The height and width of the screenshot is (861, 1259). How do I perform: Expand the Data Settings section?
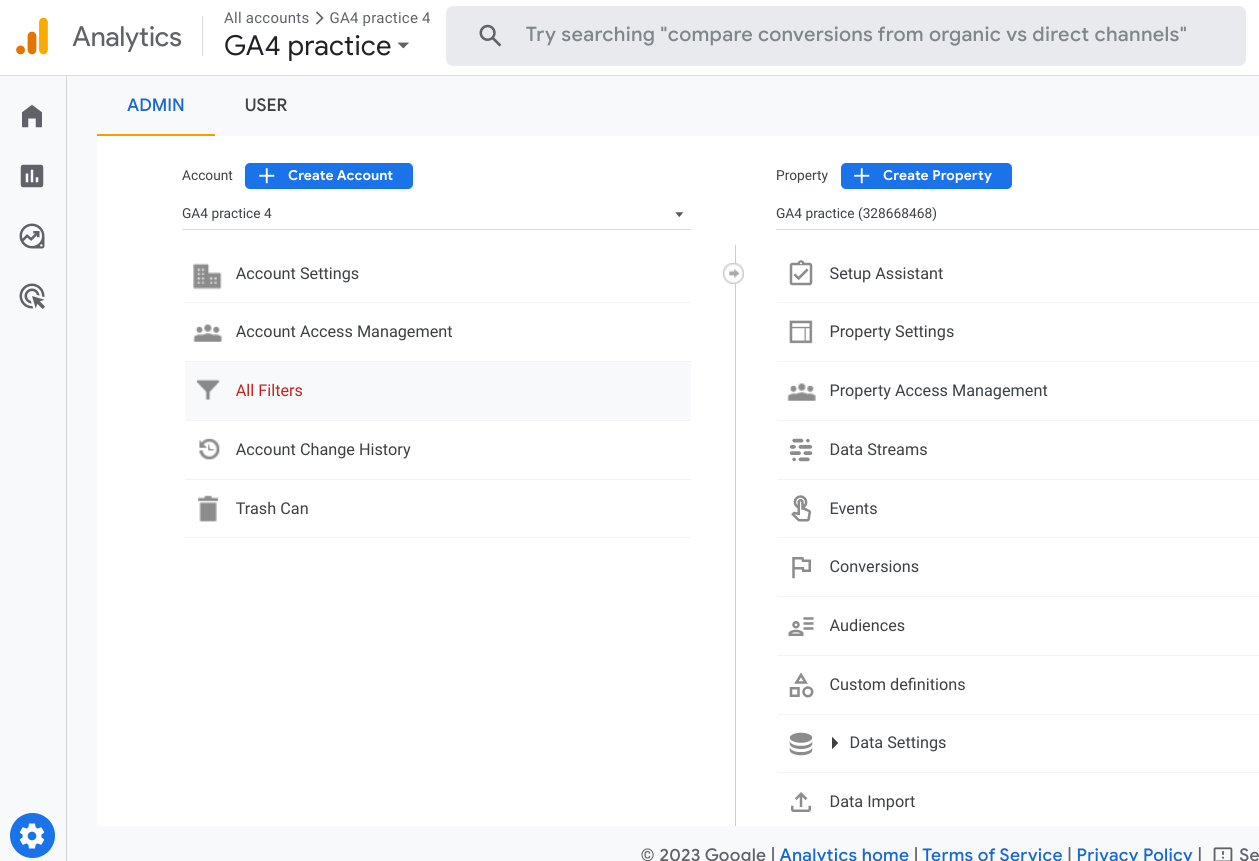point(835,743)
